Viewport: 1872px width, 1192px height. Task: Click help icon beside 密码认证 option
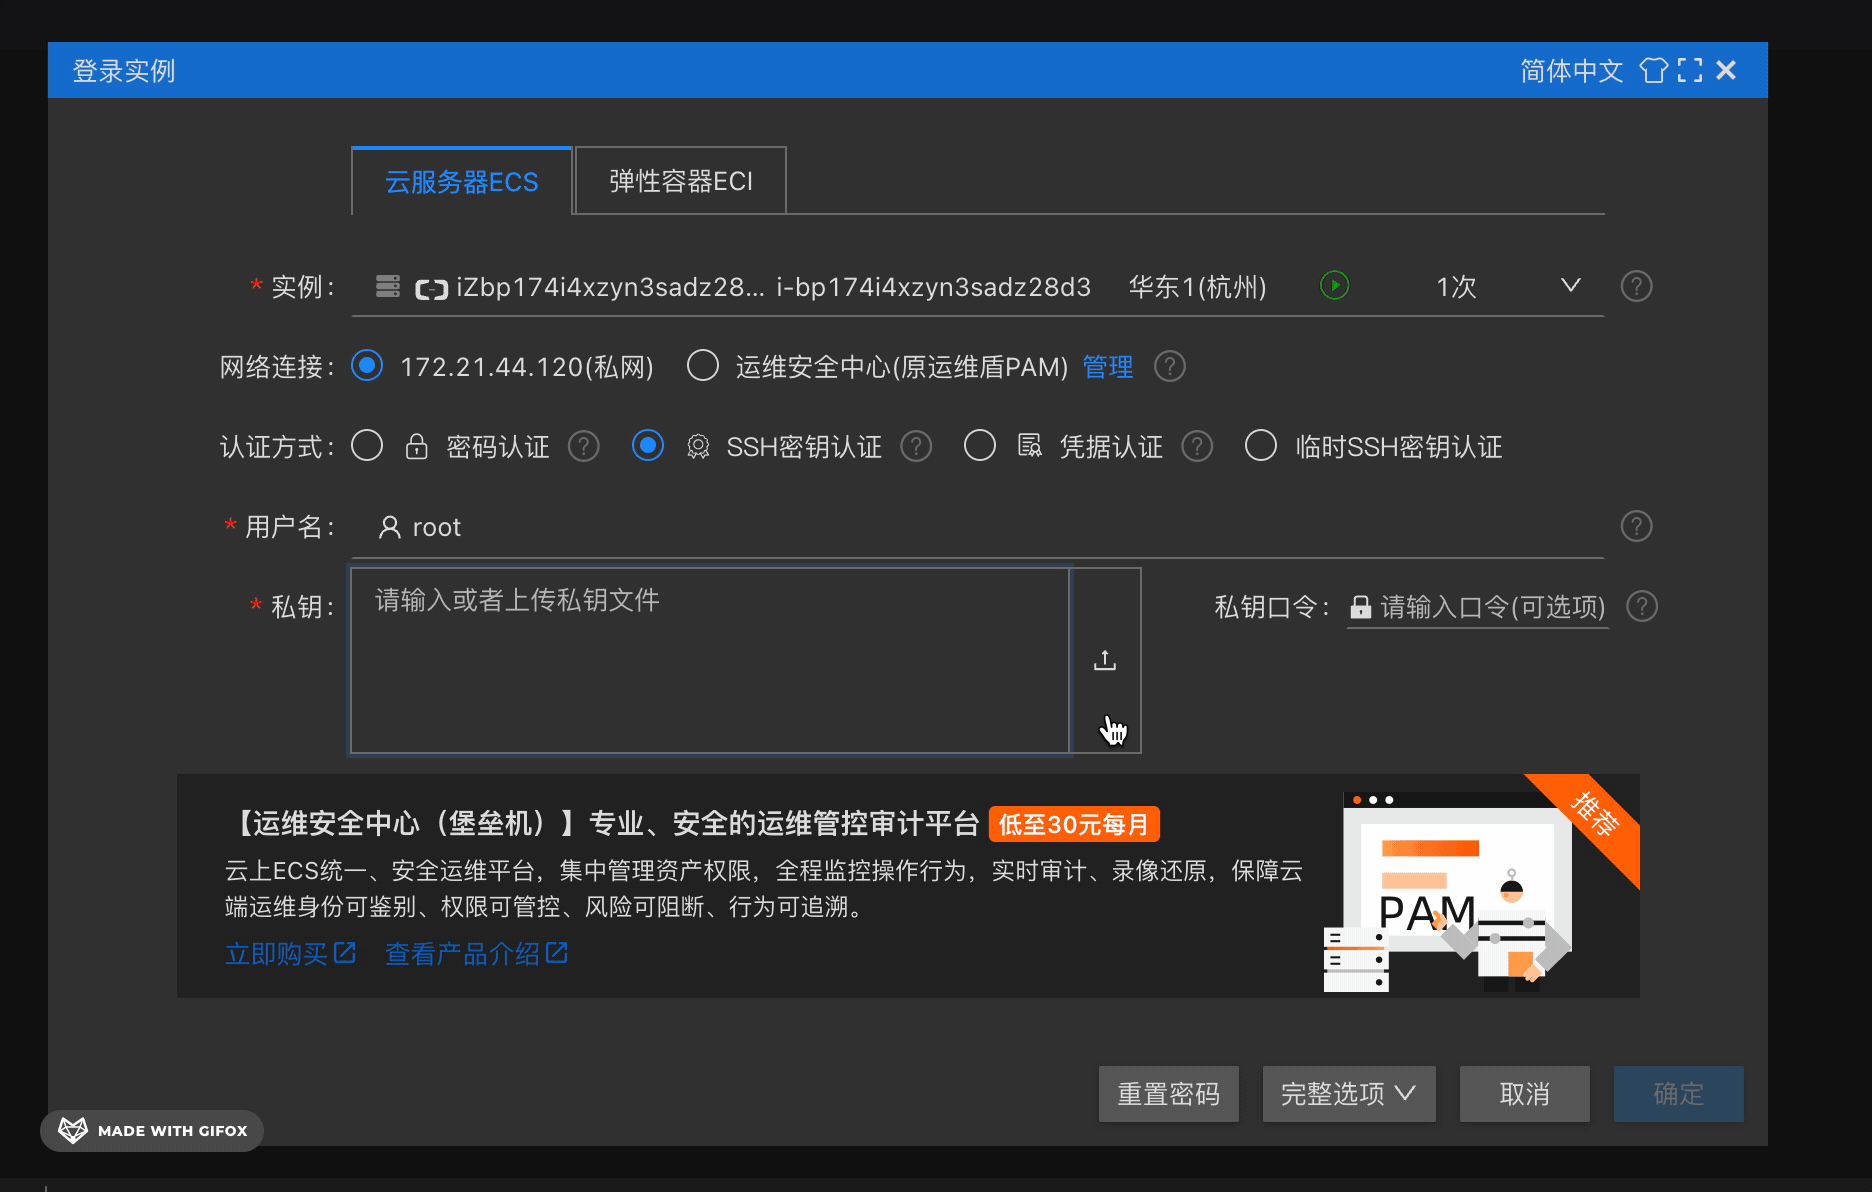(x=584, y=446)
